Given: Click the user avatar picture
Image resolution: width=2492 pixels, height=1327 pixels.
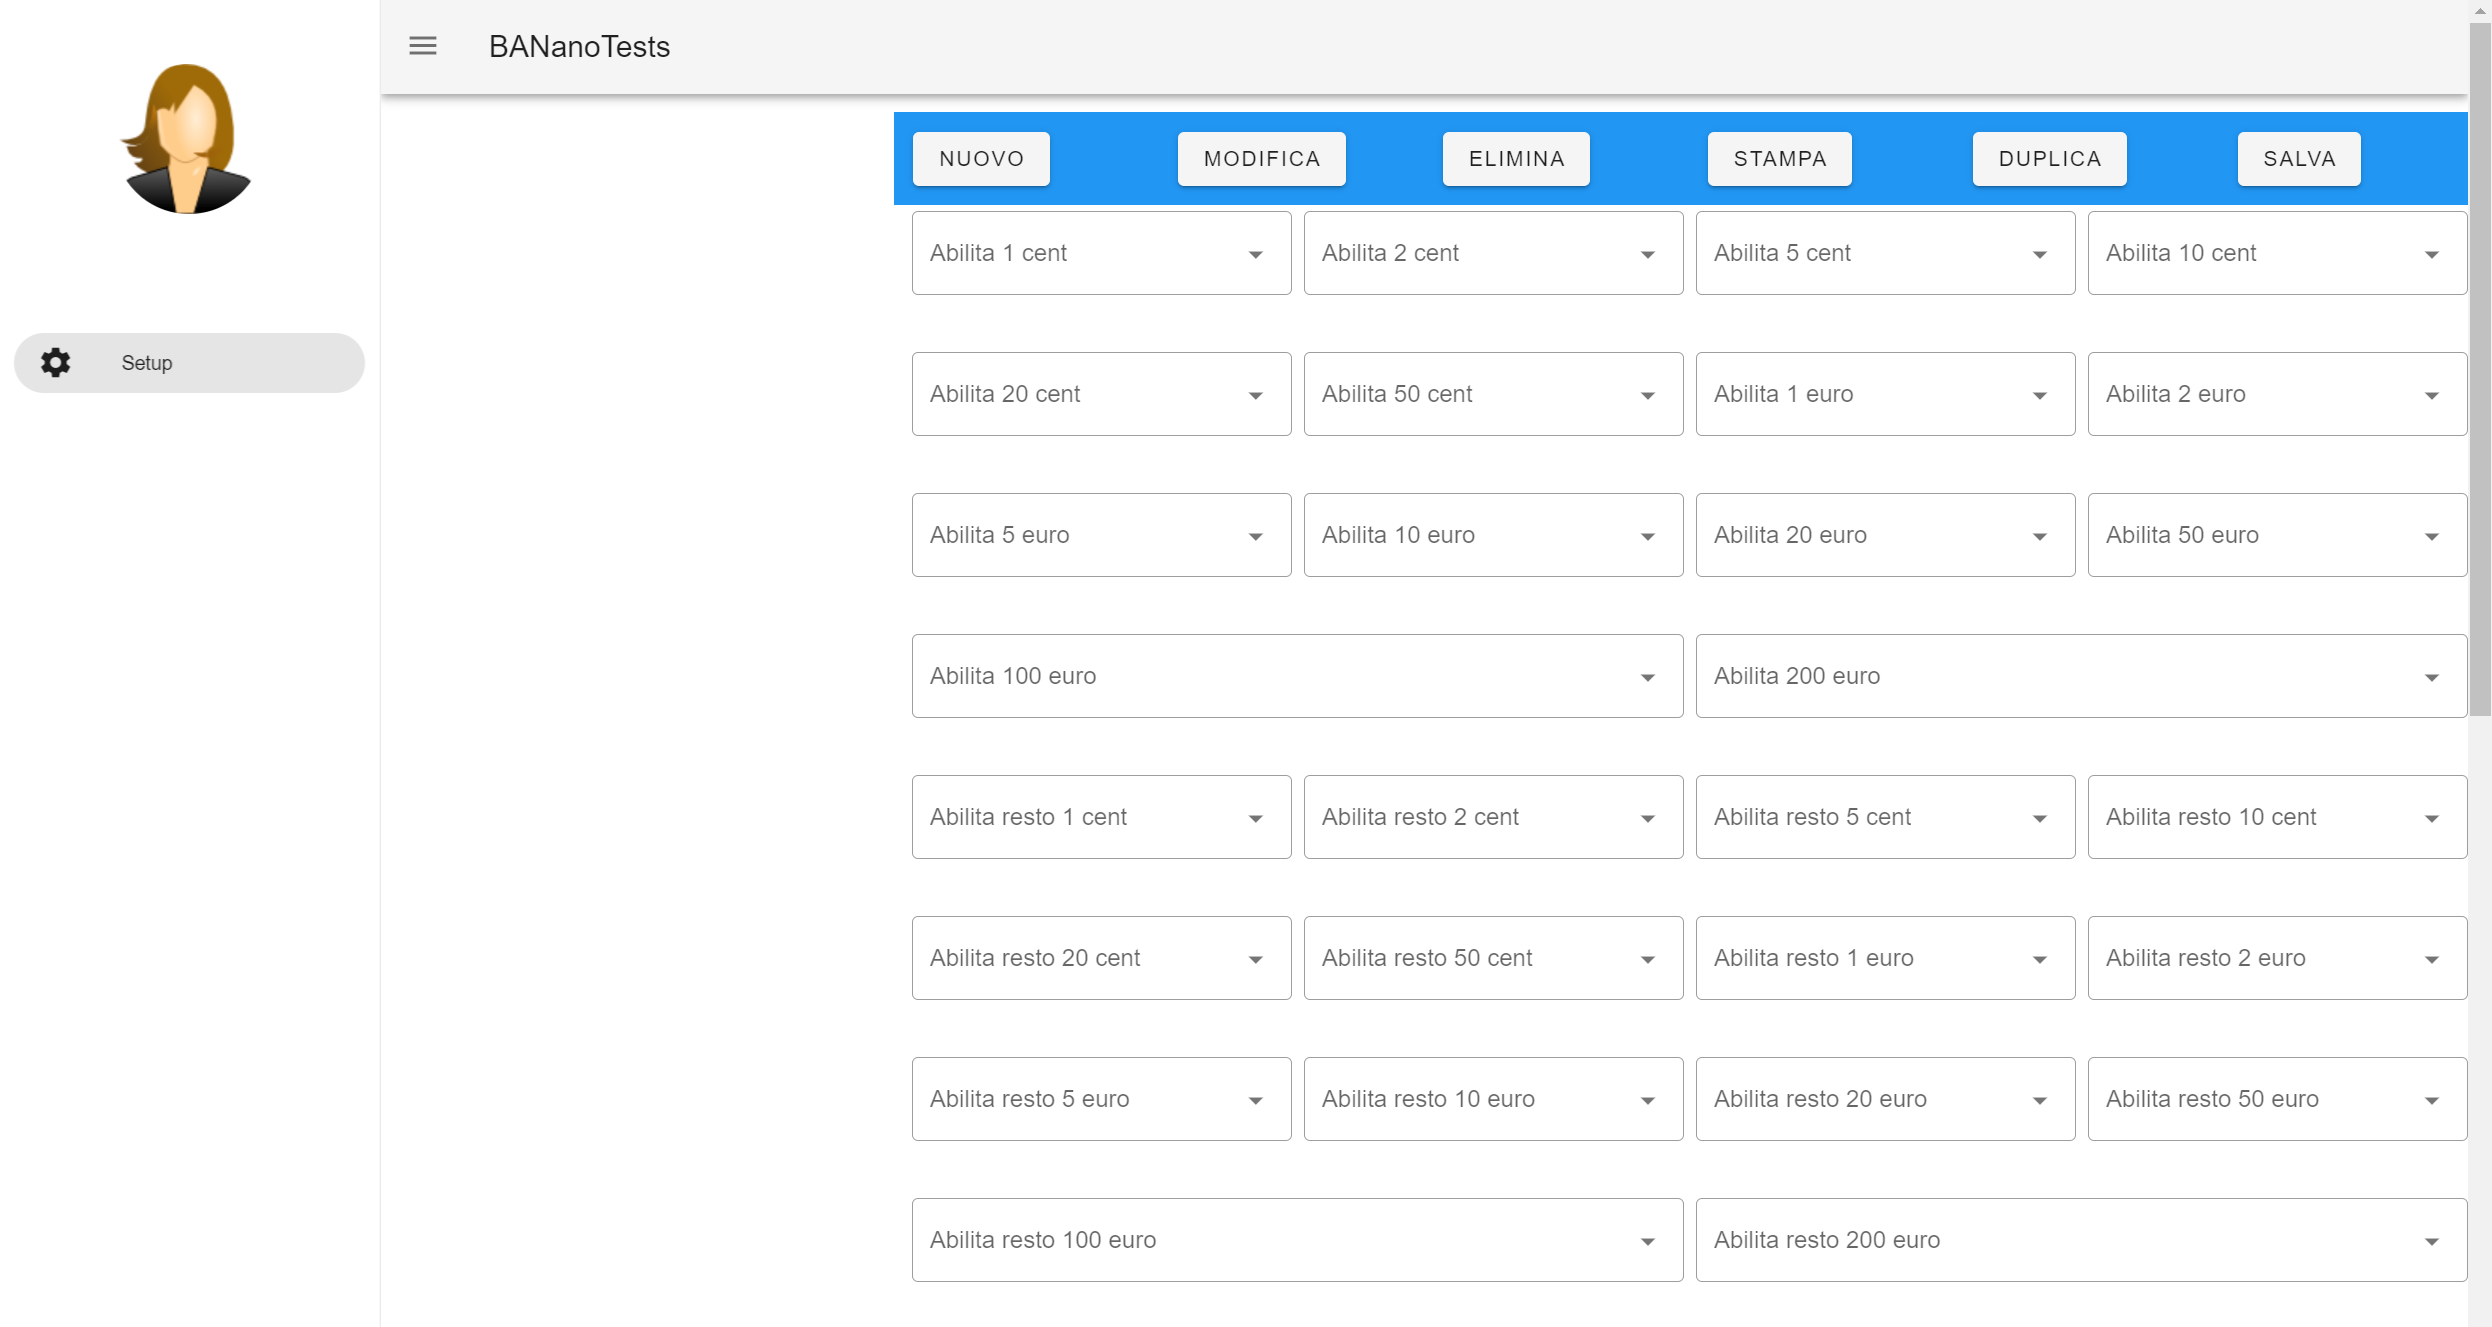Looking at the screenshot, I should click(x=186, y=139).
